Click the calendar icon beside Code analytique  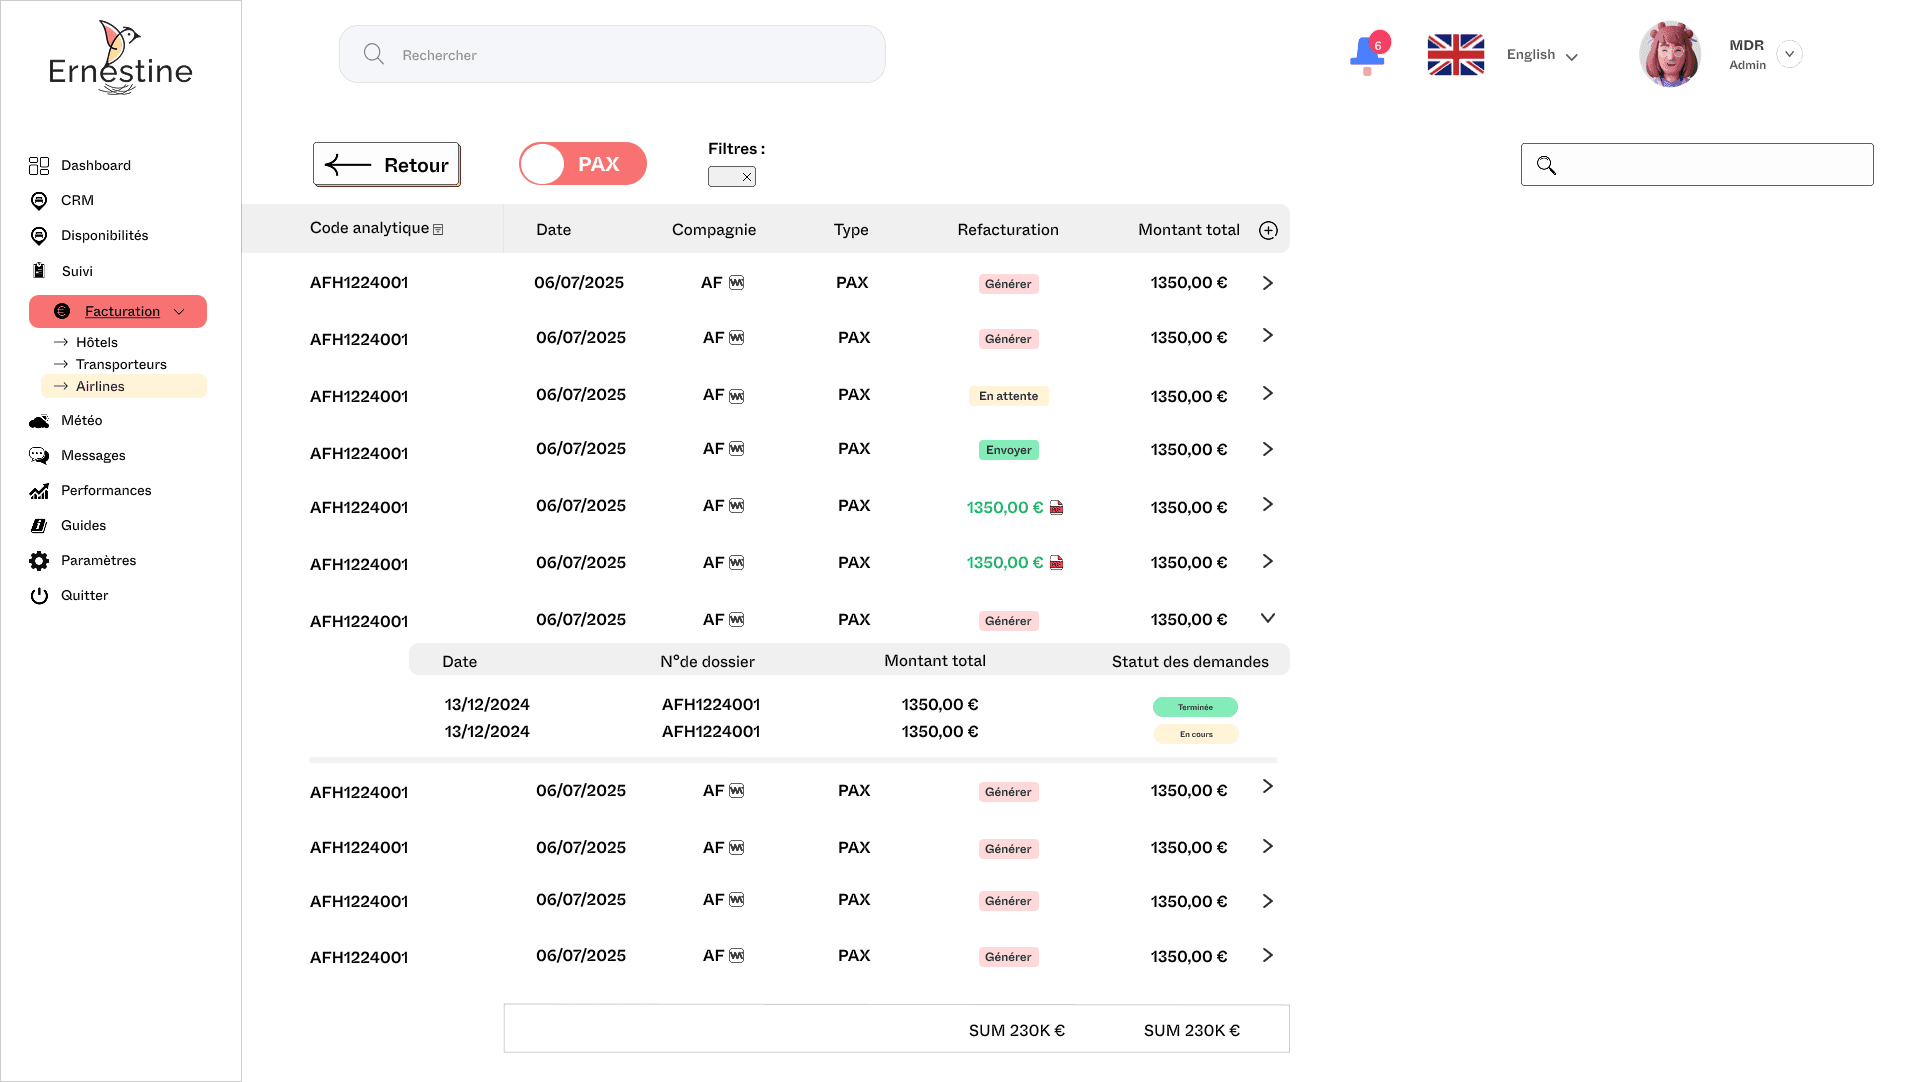(438, 229)
